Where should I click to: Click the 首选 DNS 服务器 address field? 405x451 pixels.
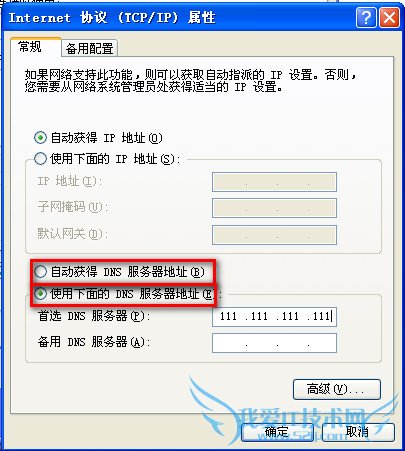tap(274, 316)
